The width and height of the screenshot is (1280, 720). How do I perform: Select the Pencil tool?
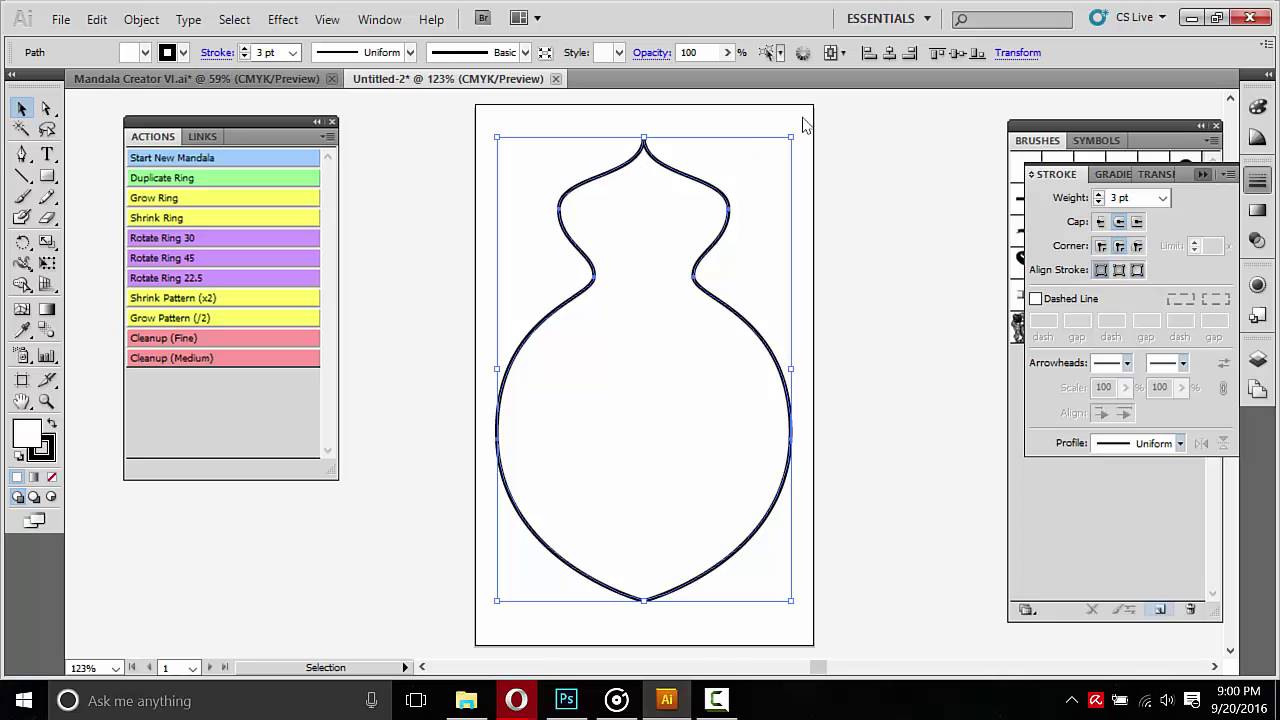point(47,197)
